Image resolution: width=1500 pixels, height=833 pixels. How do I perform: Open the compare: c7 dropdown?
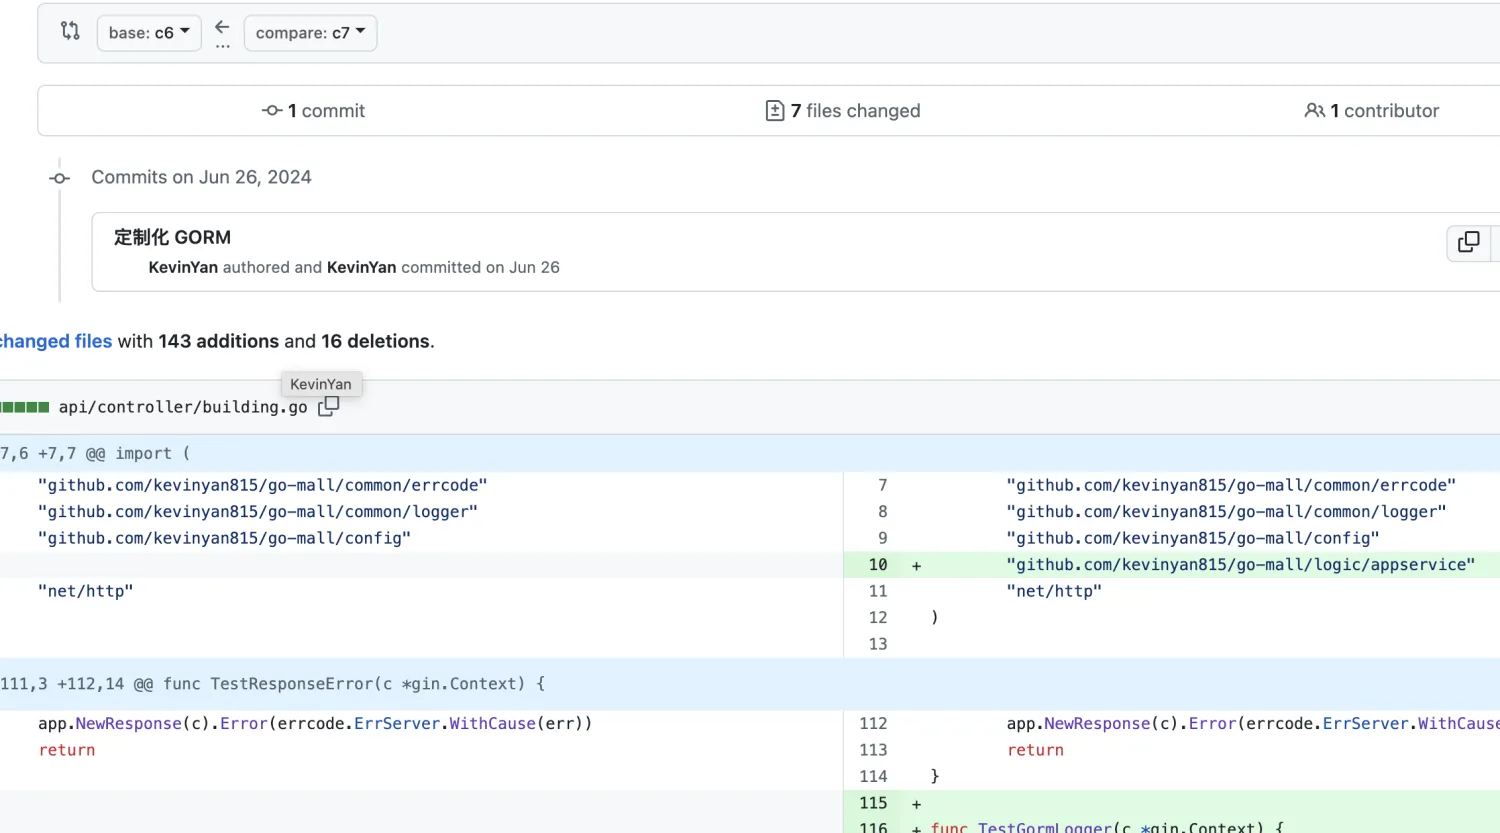(x=310, y=33)
